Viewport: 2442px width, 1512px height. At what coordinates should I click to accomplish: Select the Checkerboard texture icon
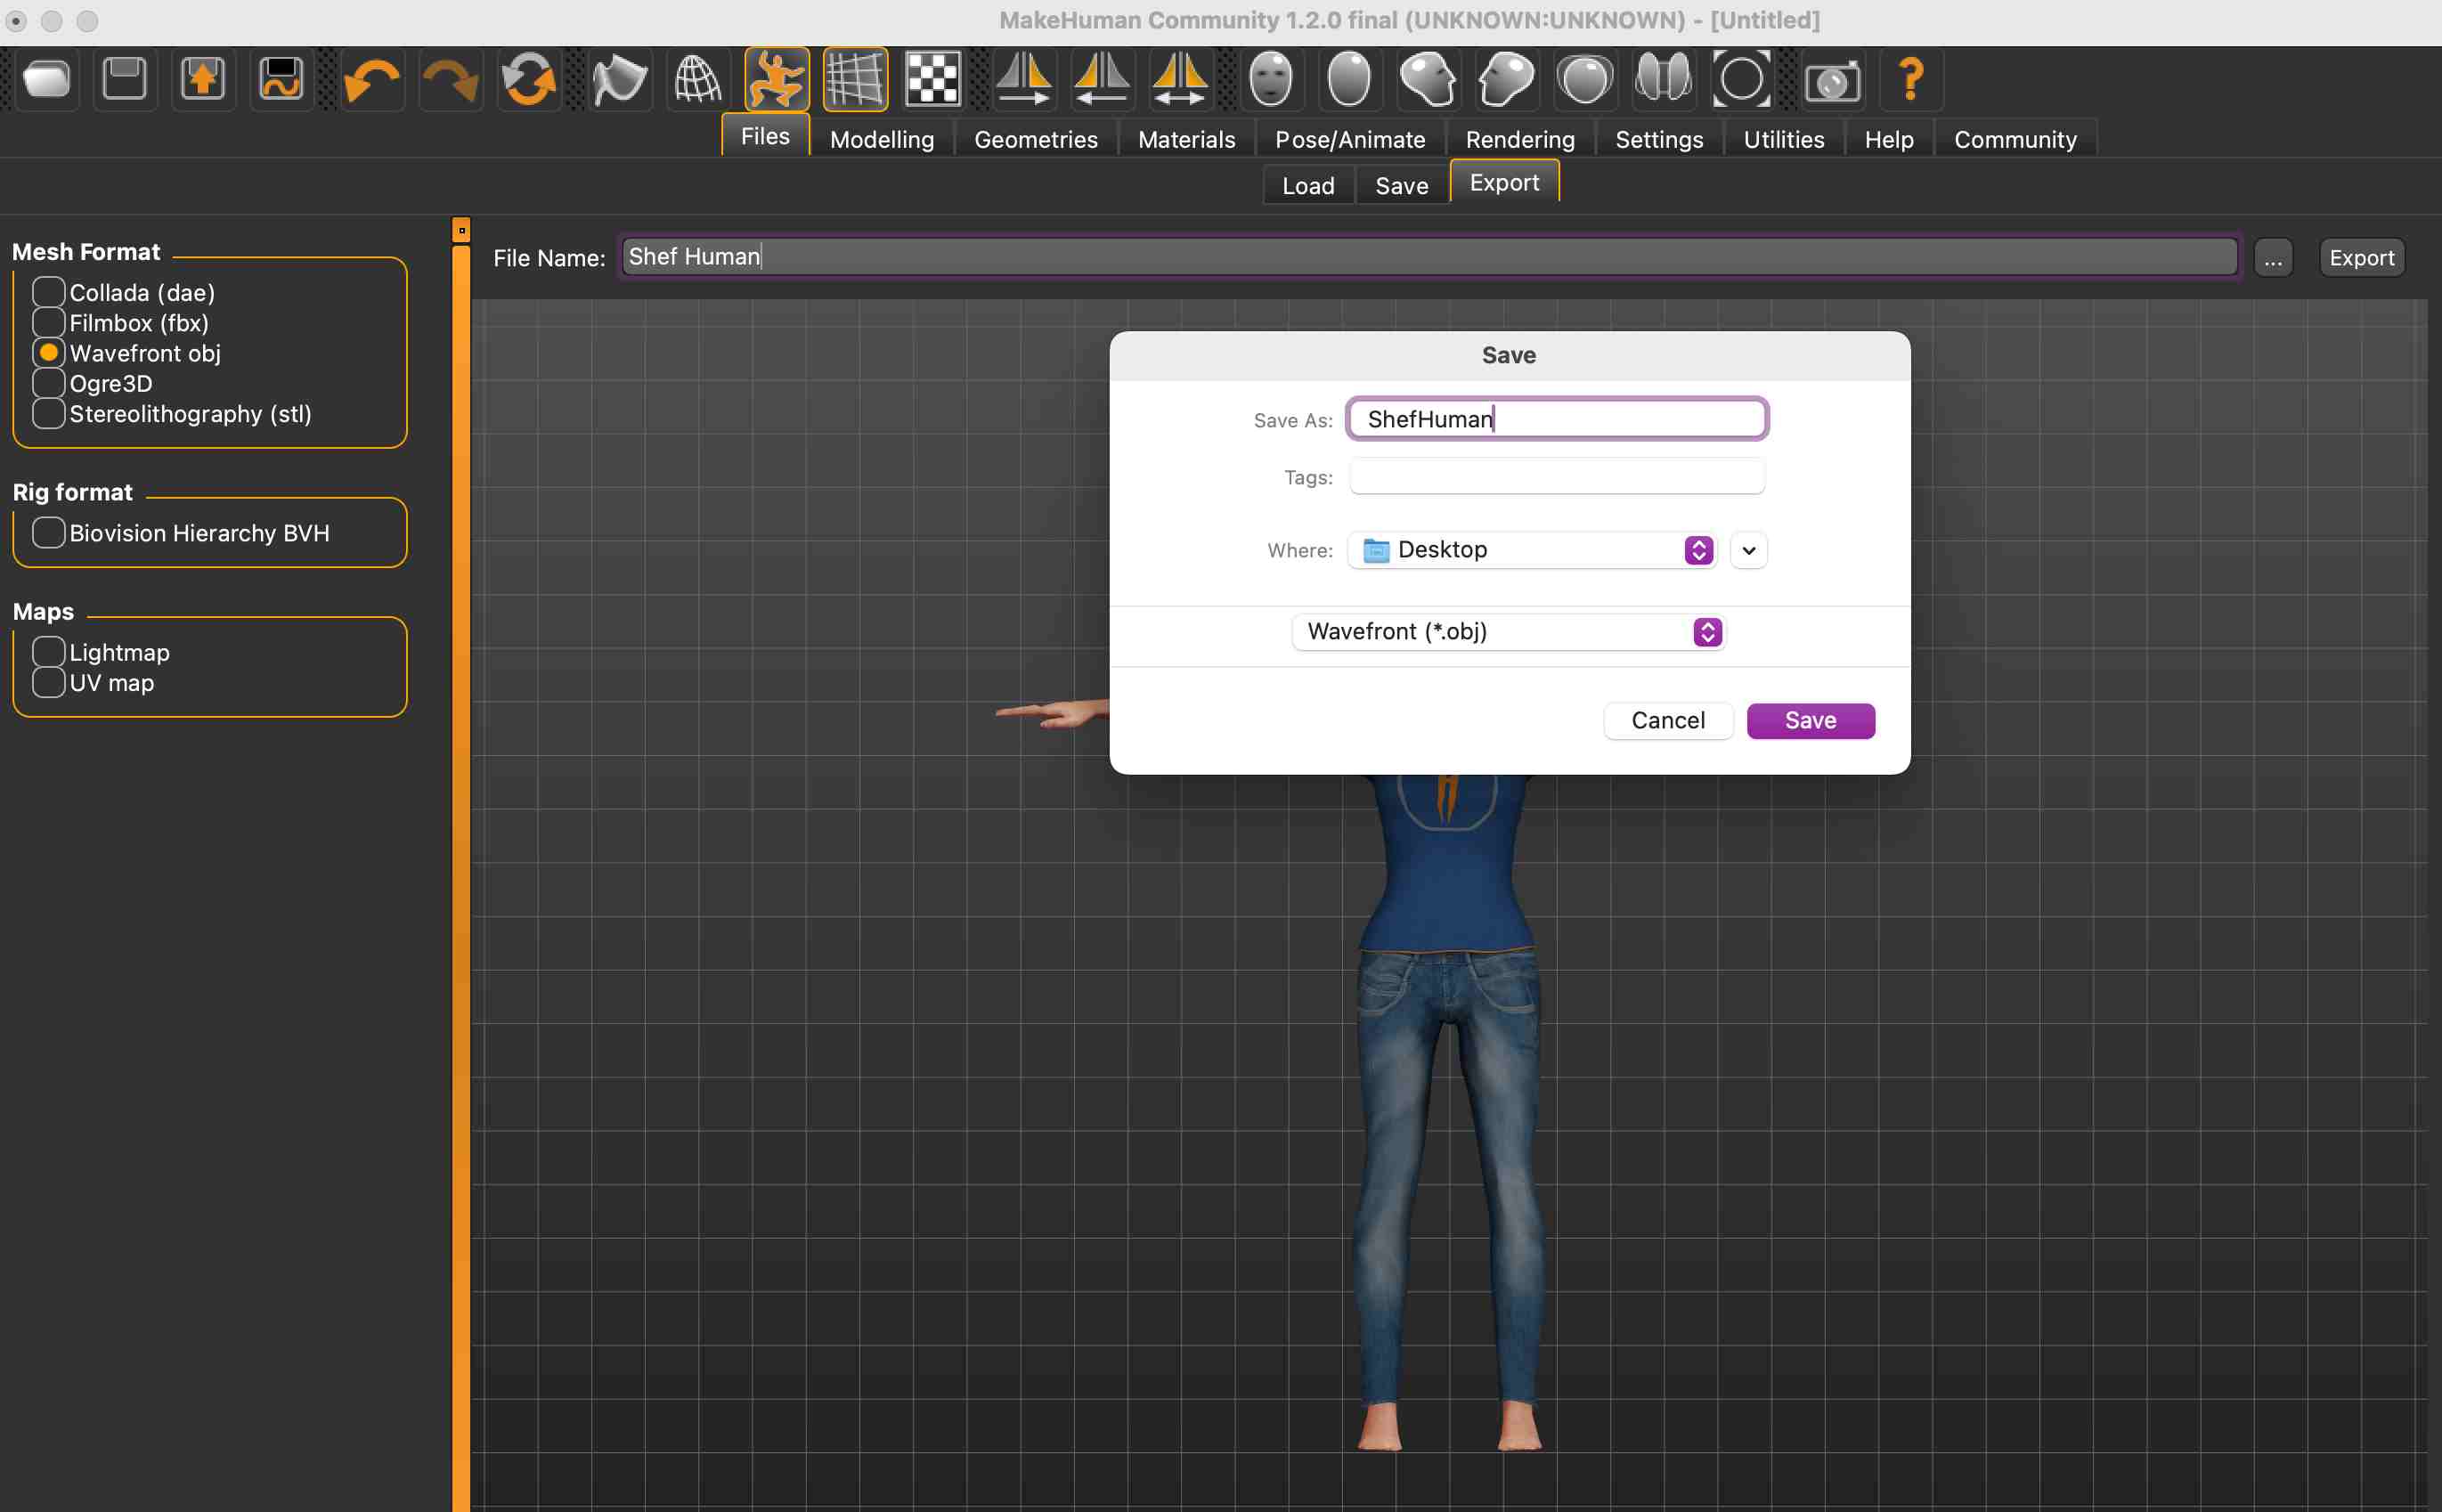pos(935,80)
